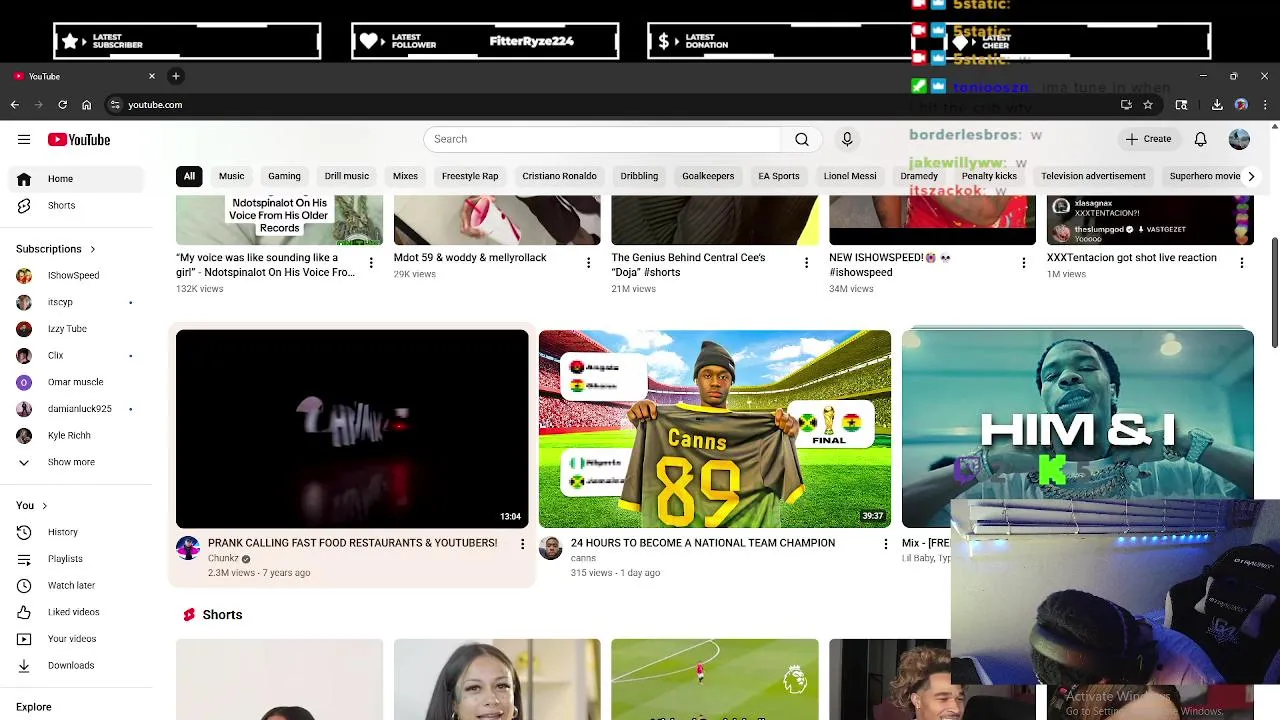Screen dimensions: 1280x720
Task: Expand the Subscriptions section chevron
Action: click(x=93, y=249)
